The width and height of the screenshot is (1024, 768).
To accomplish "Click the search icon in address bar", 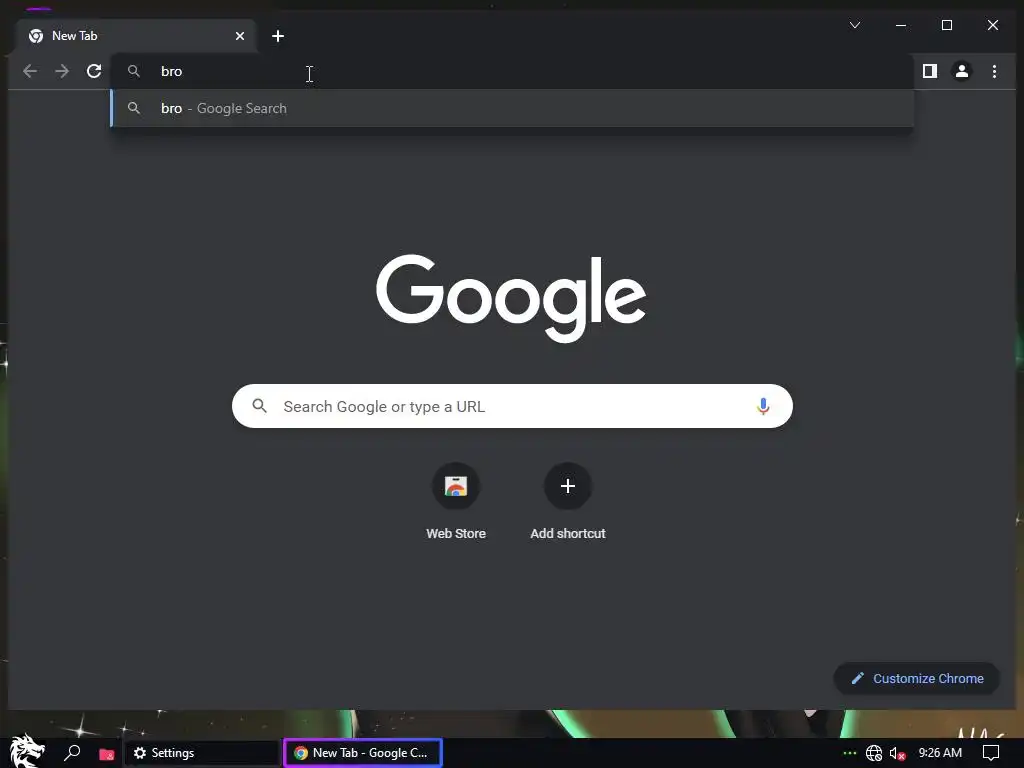I will [134, 71].
